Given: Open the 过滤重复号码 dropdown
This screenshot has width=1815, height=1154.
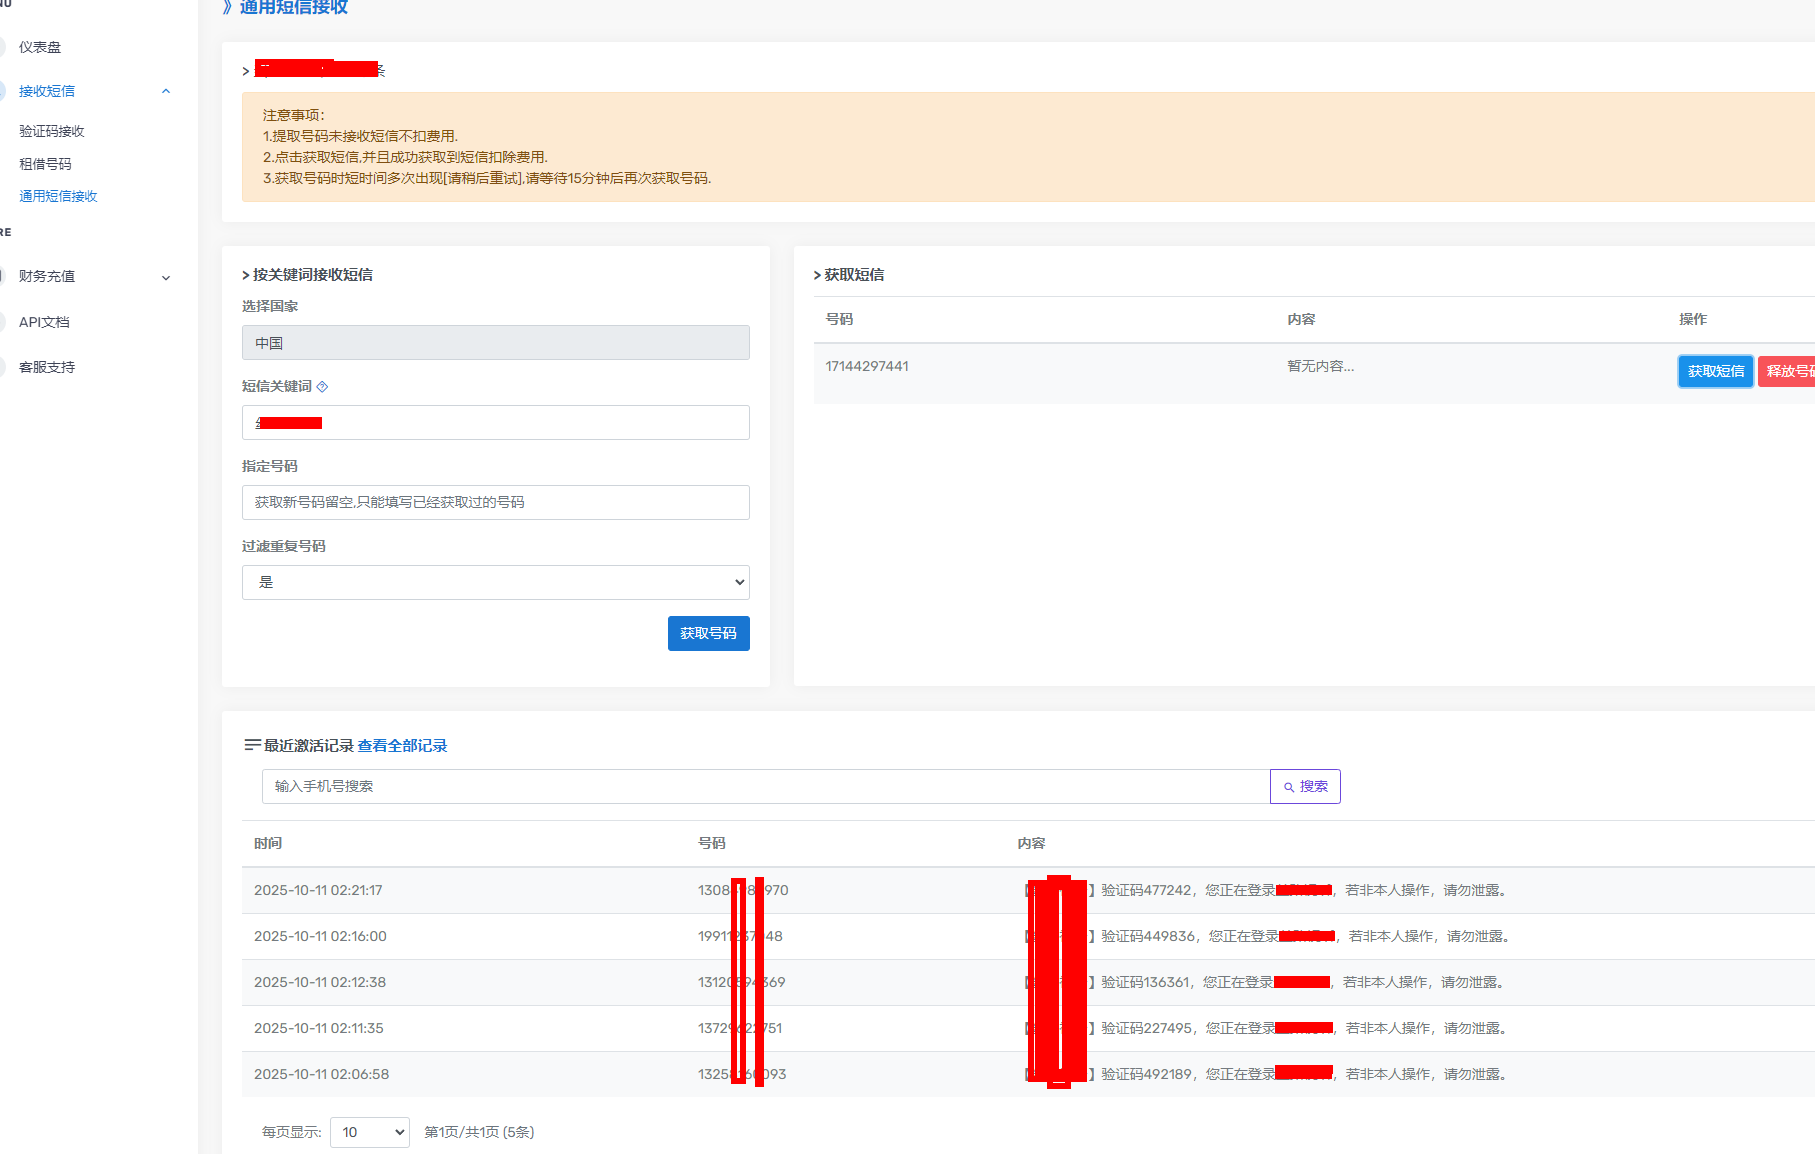Looking at the screenshot, I should (x=495, y=583).
